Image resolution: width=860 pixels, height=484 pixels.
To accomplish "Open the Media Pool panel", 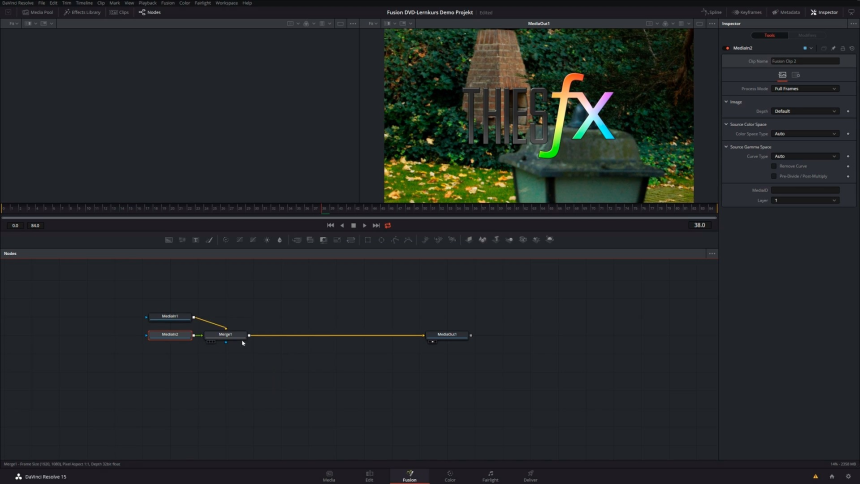I will 38,12.
